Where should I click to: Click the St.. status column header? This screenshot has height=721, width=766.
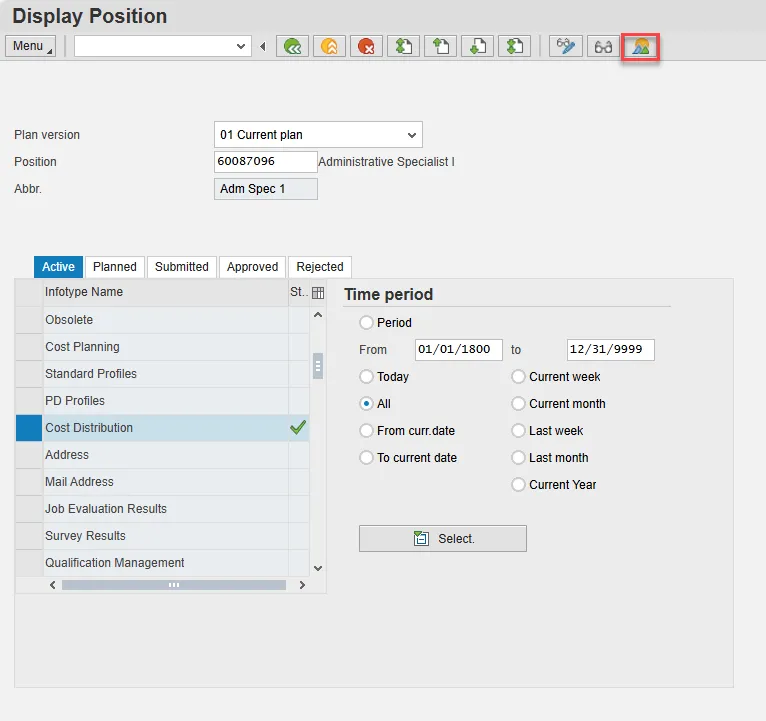click(x=298, y=292)
